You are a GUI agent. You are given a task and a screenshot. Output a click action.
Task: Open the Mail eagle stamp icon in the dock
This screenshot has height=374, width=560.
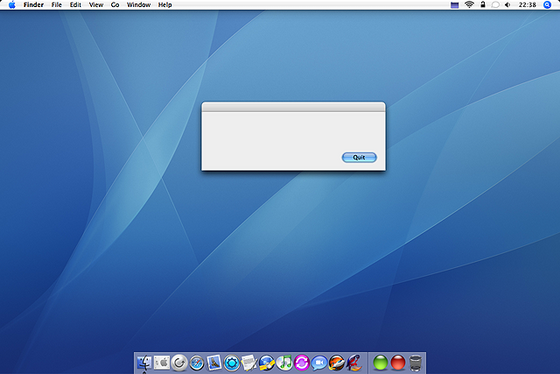coord(214,363)
